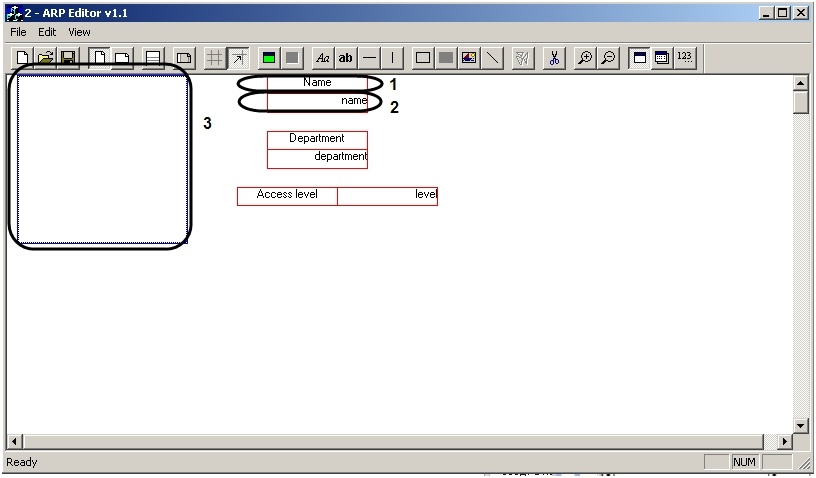Click the 'Ready' status bar text

[22, 462]
